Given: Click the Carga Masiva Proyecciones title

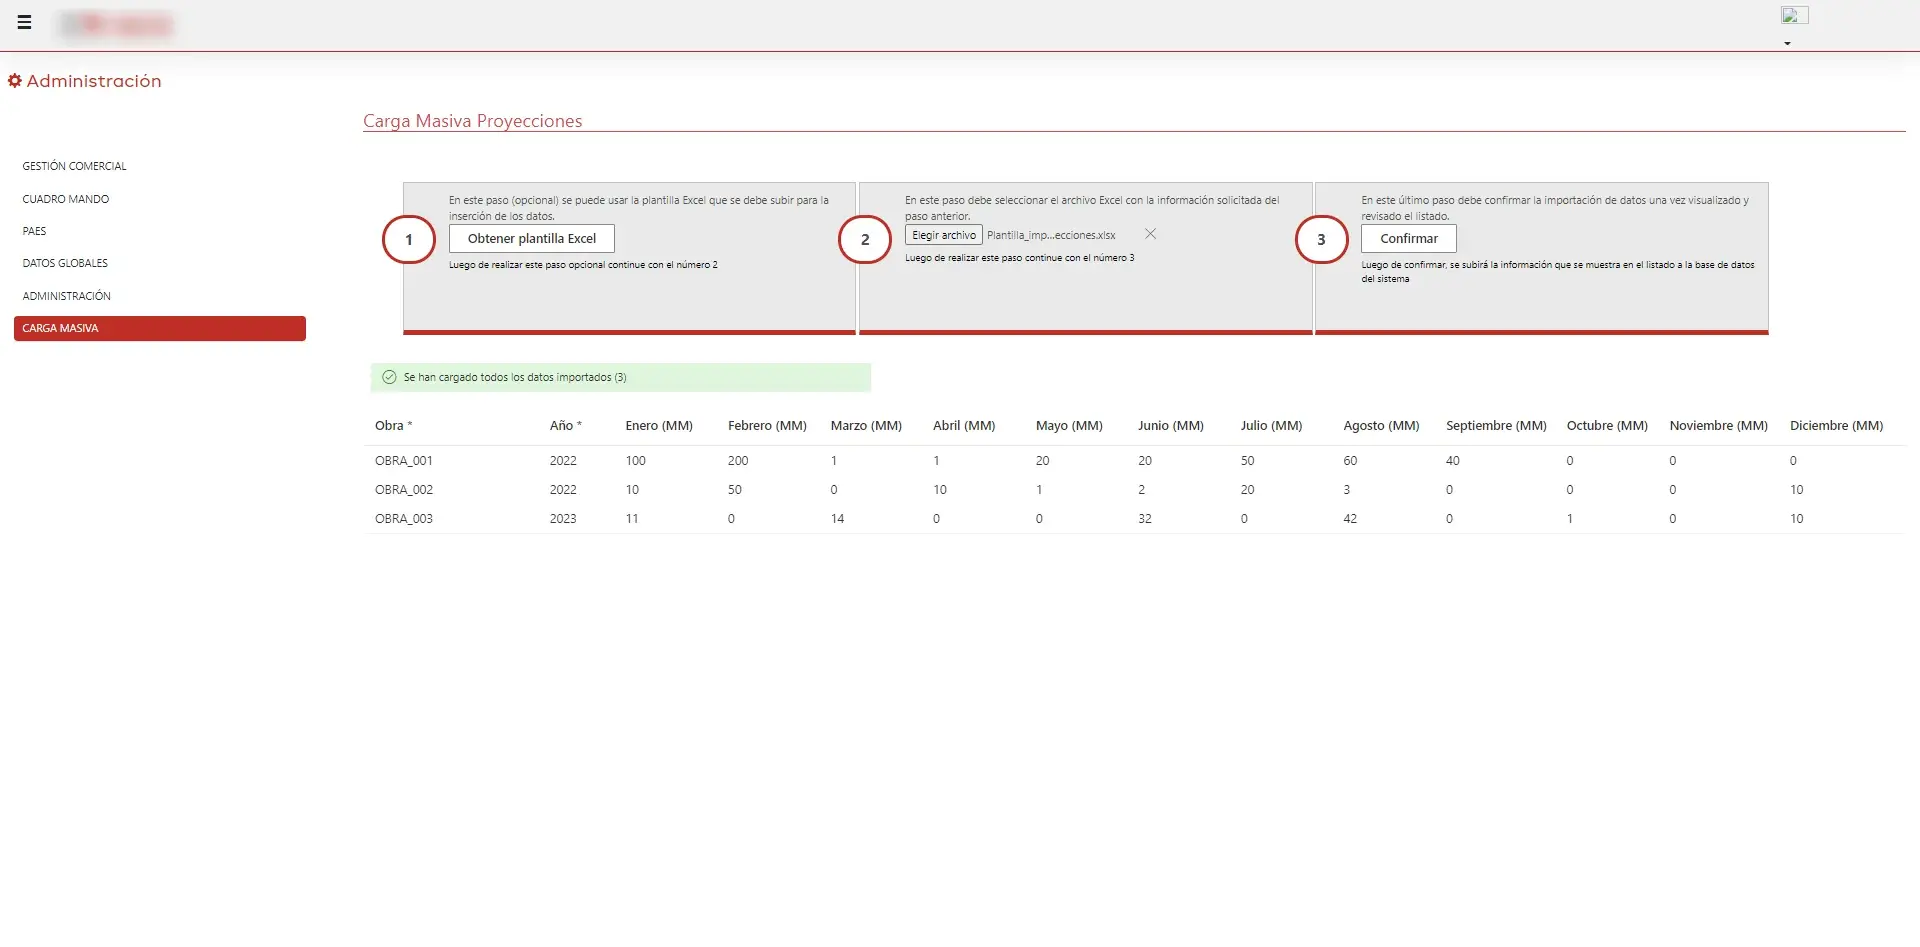Looking at the screenshot, I should pos(473,121).
